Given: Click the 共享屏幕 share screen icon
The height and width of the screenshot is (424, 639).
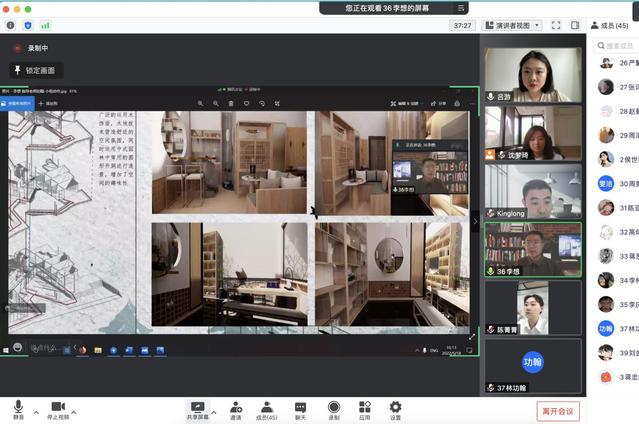Looking at the screenshot, I should click(x=197, y=406).
